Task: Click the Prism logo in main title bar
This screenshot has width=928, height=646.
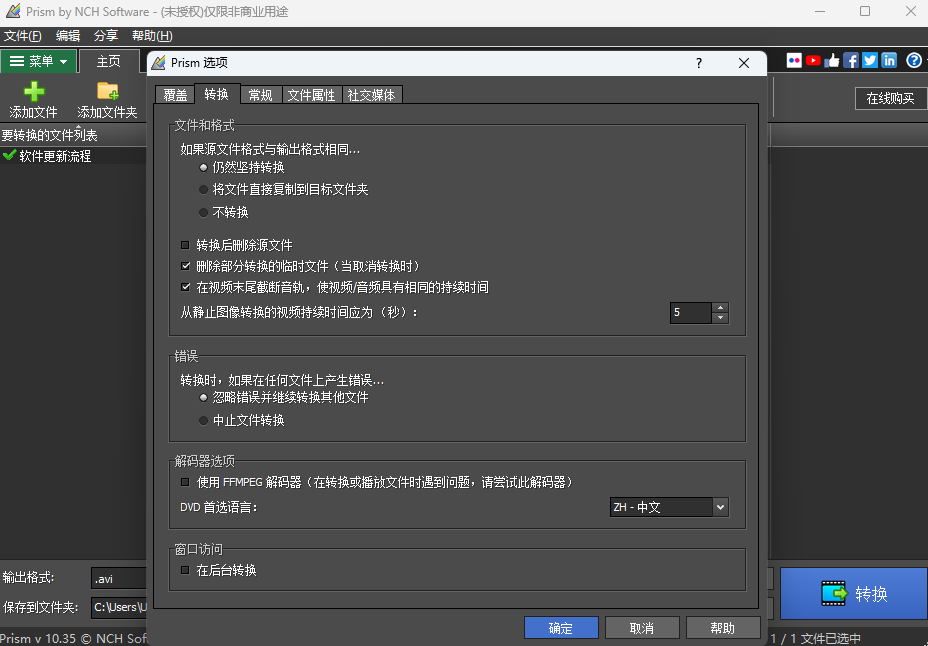Action: [12, 12]
